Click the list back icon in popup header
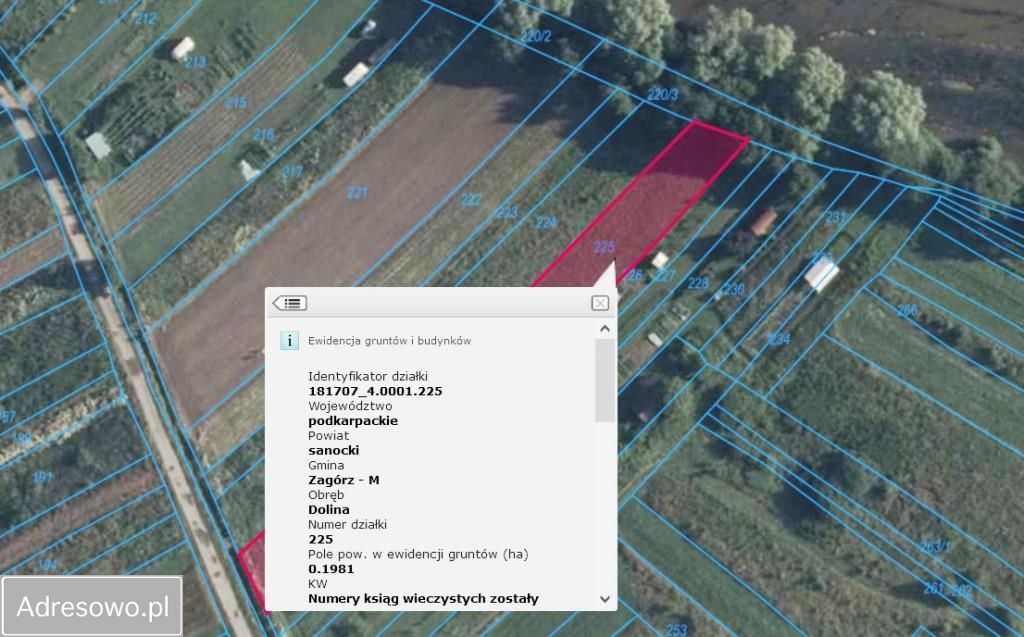 point(290,303)
